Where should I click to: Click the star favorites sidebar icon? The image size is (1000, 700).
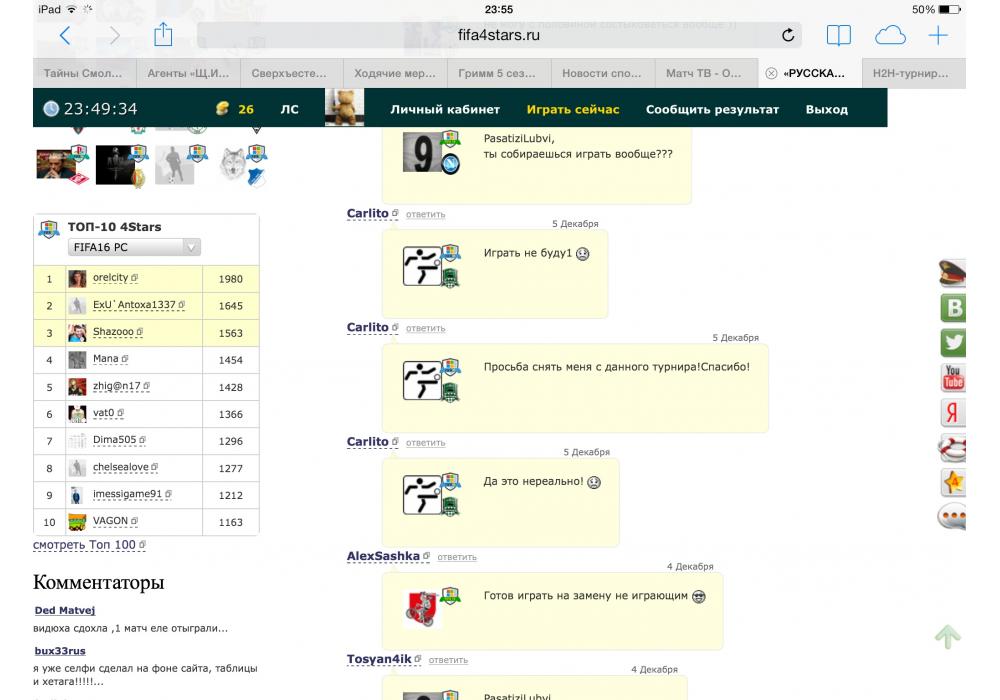(953, 482)
